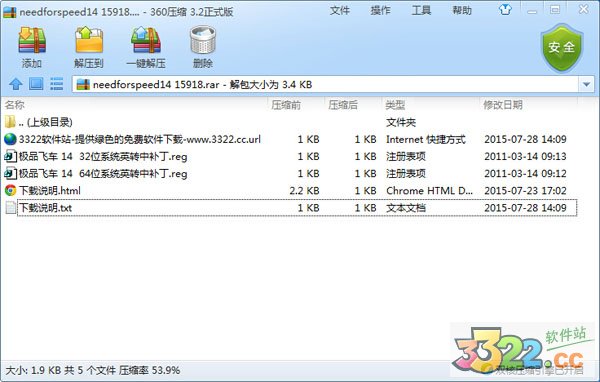This screenshot has height=382, width=600.
Task: Maximize the 360压缩 window
Action: [555, 10]
